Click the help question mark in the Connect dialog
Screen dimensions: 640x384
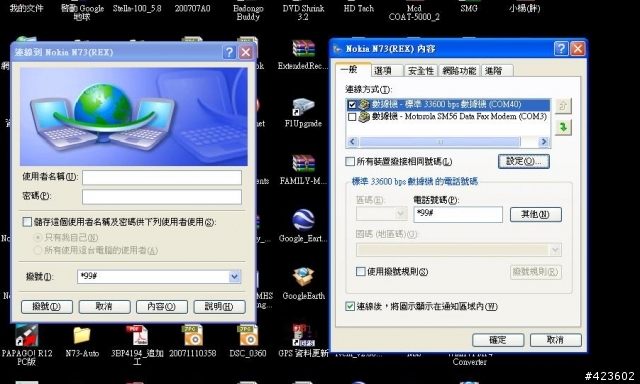click(x=229, y=52)
